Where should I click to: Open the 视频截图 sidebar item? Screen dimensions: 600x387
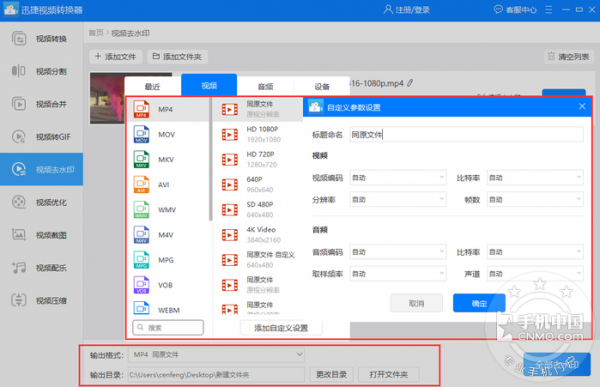(41, 235)
